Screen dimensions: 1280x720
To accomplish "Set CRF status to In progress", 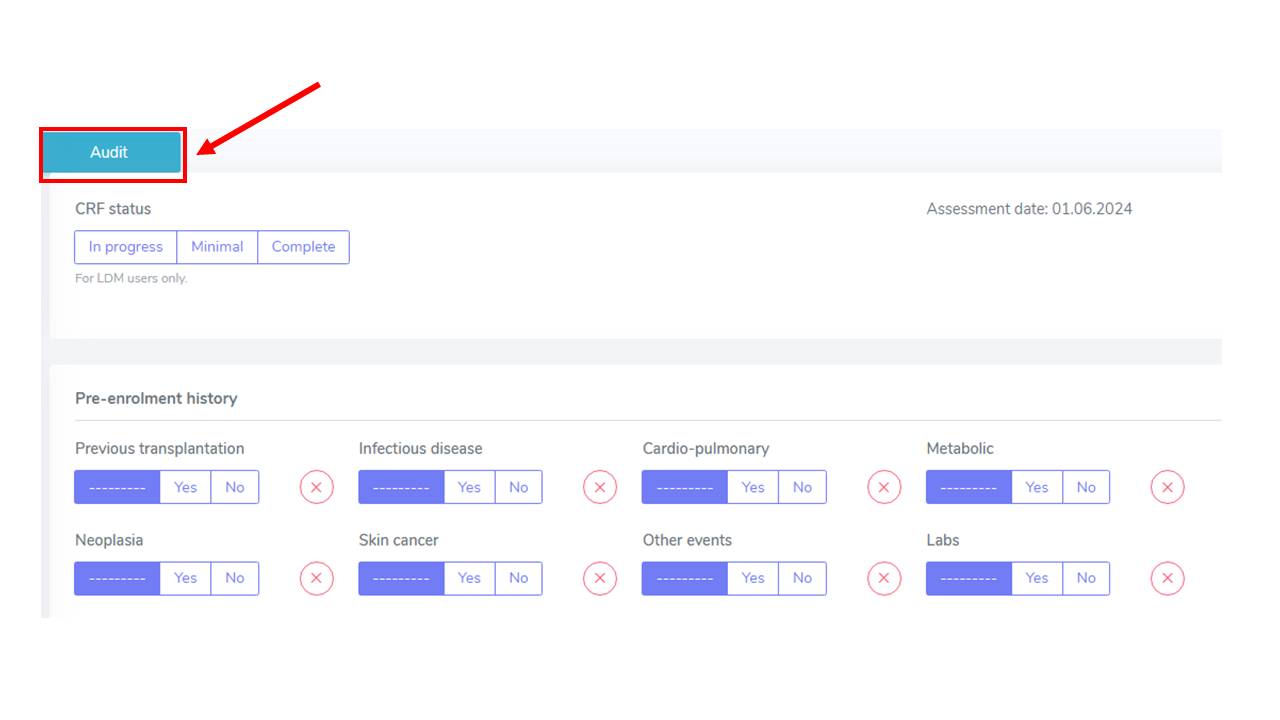I will (126, 247).
